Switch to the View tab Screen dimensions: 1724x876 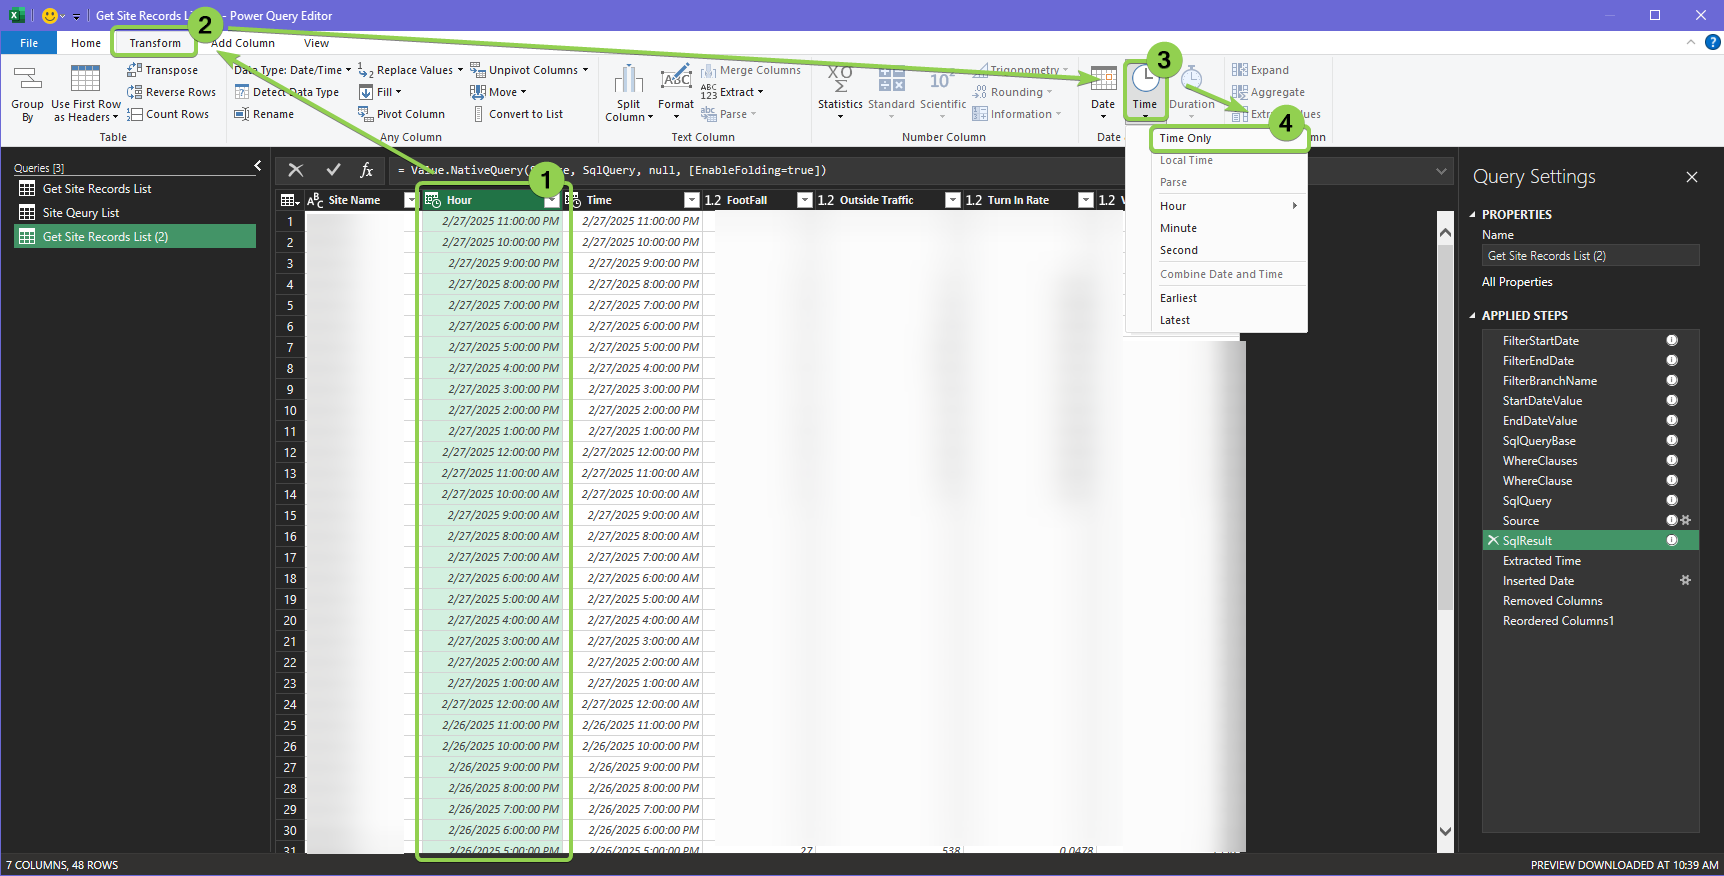pos(316,43)
